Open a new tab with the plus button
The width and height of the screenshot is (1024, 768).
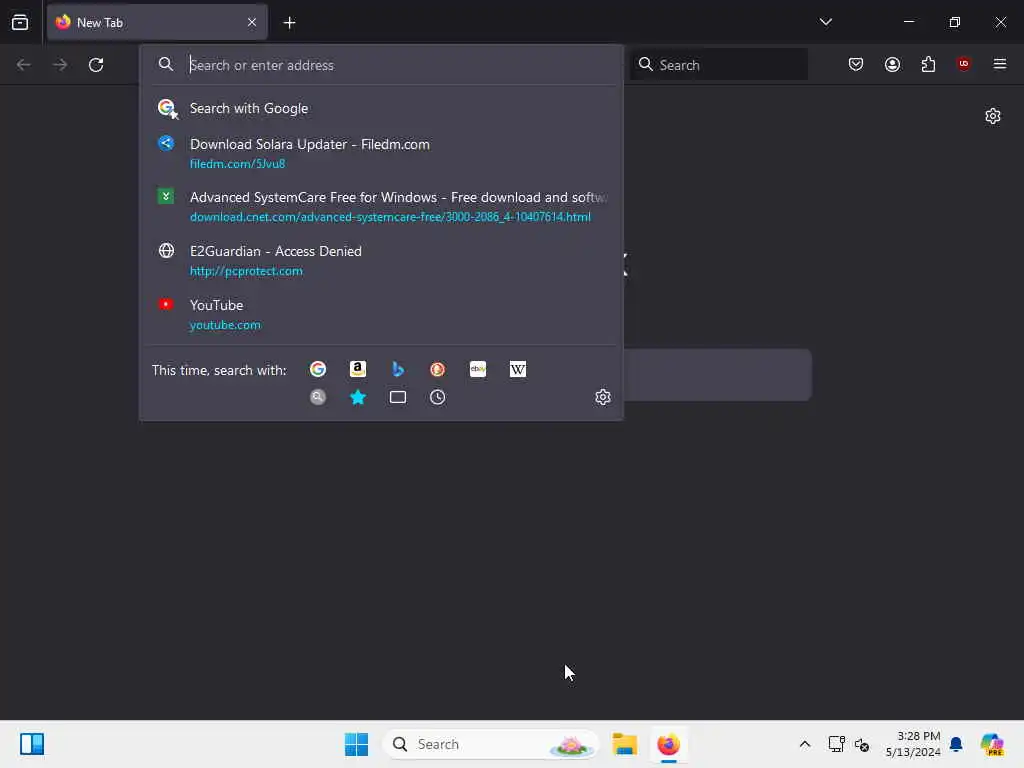pos(289,23)
